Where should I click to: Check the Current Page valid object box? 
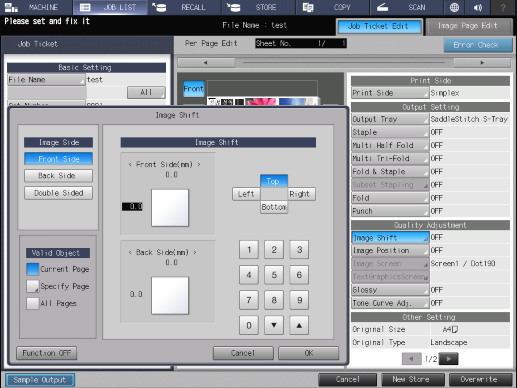(33, 269)
